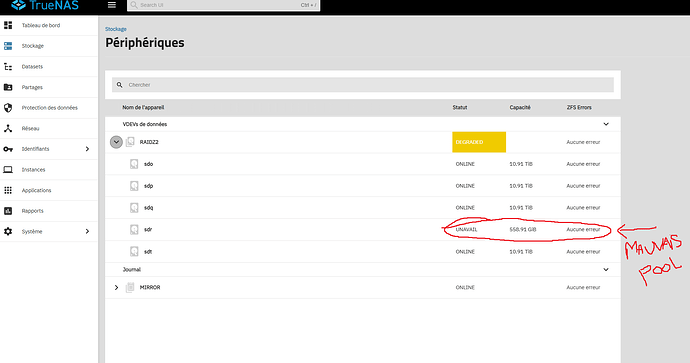Collapse the VDEVs de données section
The width and height of the screenshot is (690, 363).
606,124
